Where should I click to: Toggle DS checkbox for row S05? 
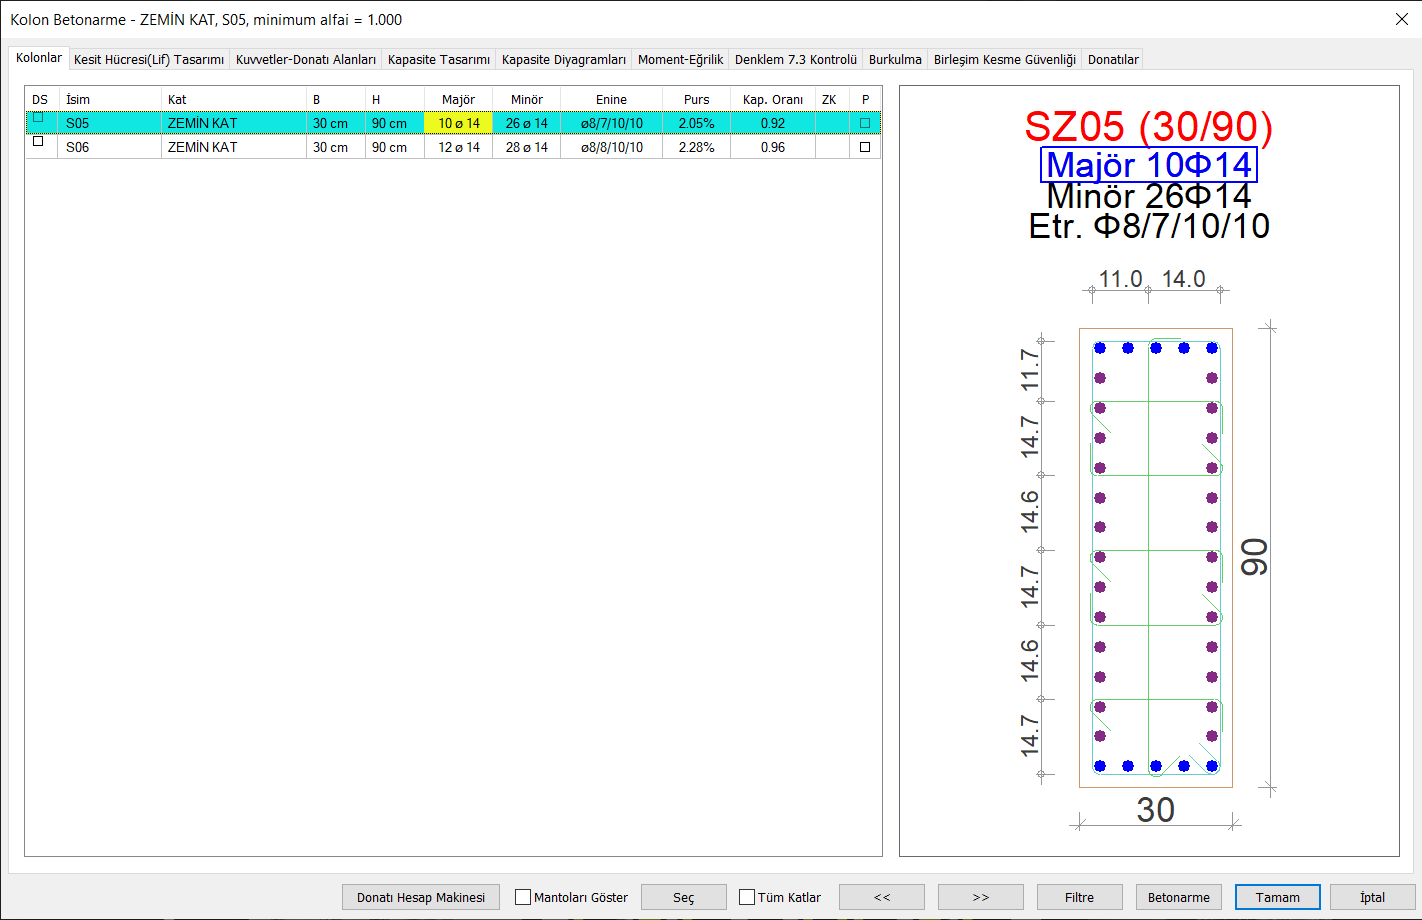tap(38, 118)
